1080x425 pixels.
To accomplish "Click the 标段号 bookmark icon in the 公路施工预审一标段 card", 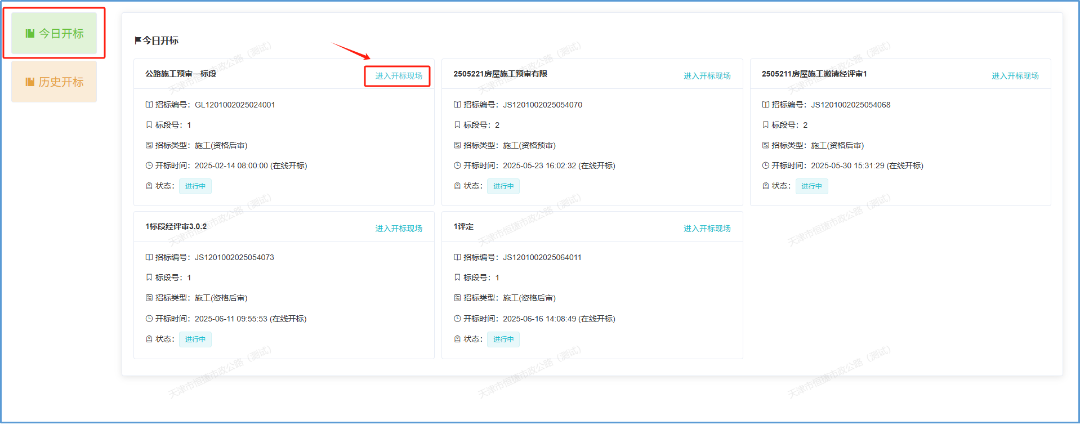I will 149,125.
